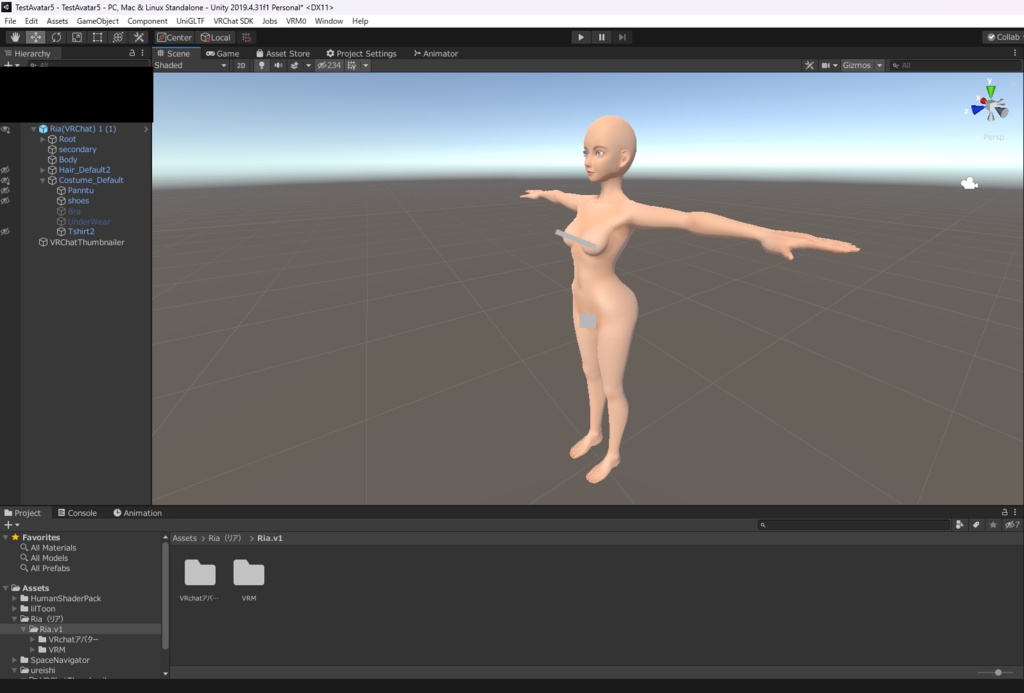Switch to the Console tab
This screenshot has height=693, width=1024.
point(77,513)
